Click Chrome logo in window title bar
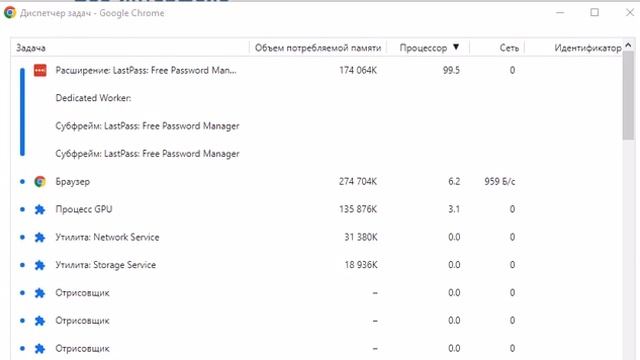 pyautogui.click(x=10, y=13)
